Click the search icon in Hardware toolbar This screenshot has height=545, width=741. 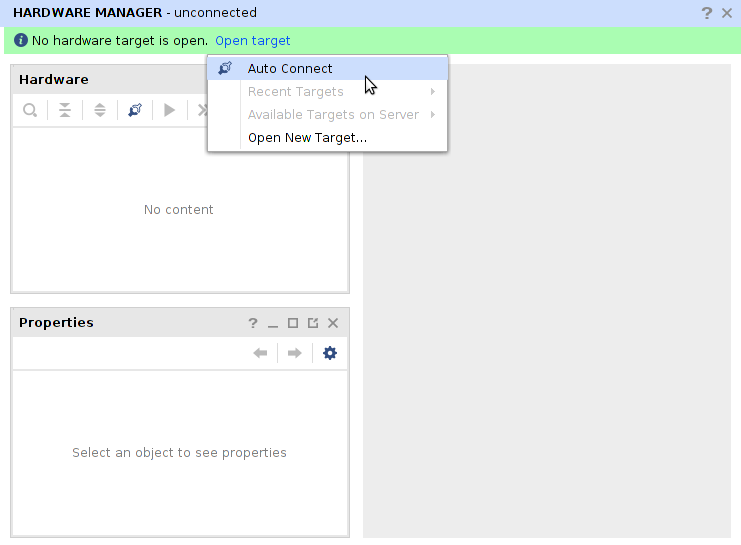(31, 110)
